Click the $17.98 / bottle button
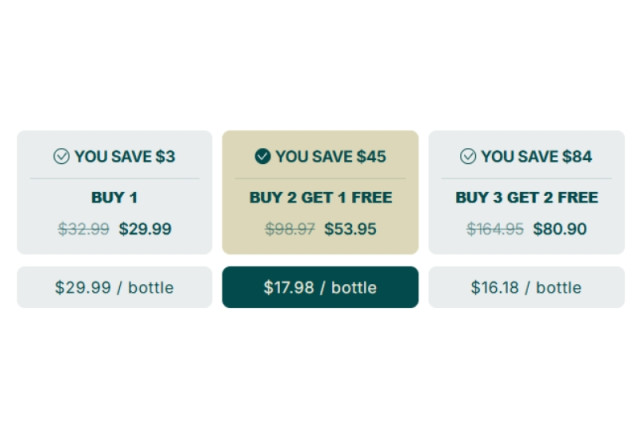640x440 pixels. click(320, 287)
